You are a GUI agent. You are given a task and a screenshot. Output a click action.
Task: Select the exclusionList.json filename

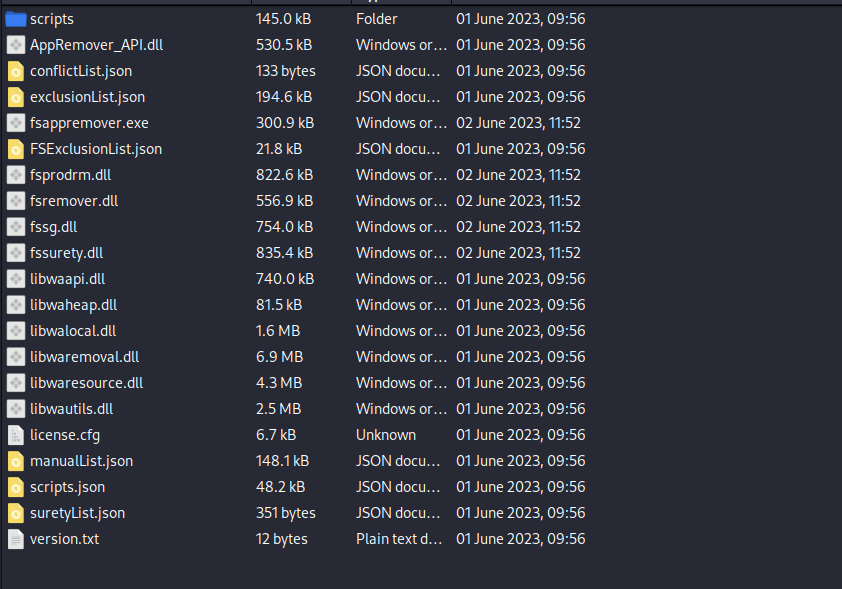click(87, 97)
